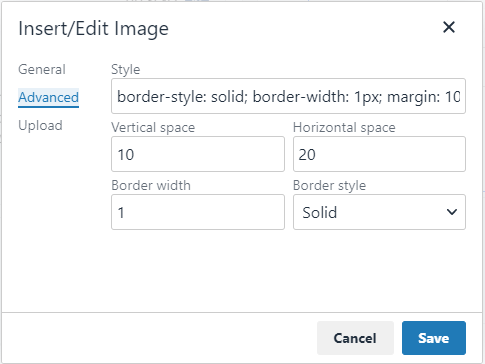The width and height of the screenshot is (485, 364).
Task: Focus the Vertical space field
Action: pyautogui.click(x=198, y=154)
